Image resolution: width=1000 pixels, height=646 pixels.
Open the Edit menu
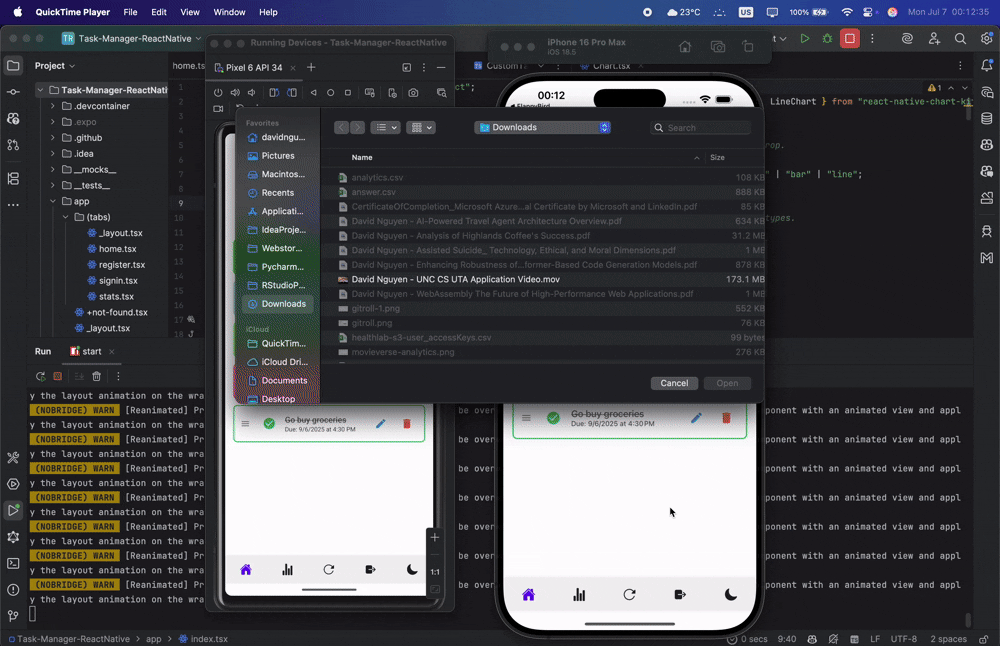159,12
